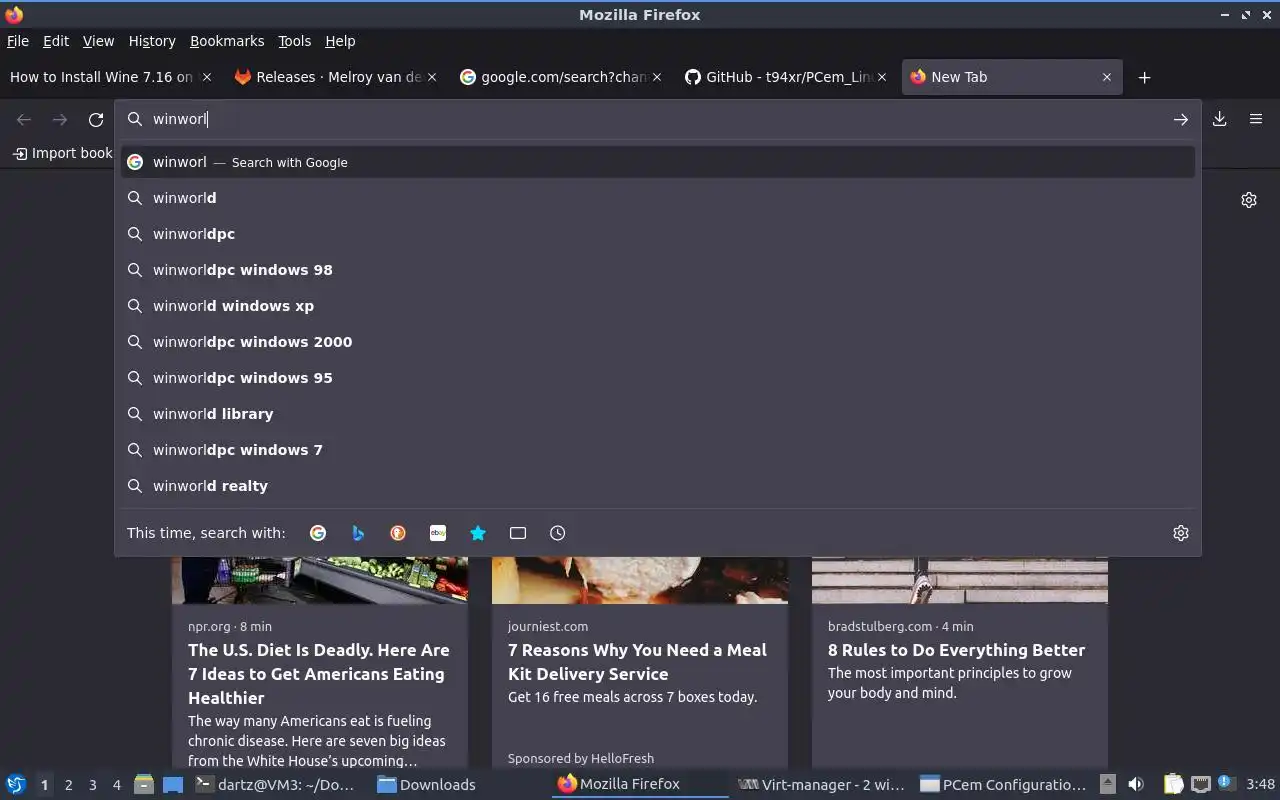This screenshot has width=1280, height=800.
Task: Click the address bar with winworl text
Action: [x=658, y=119]
